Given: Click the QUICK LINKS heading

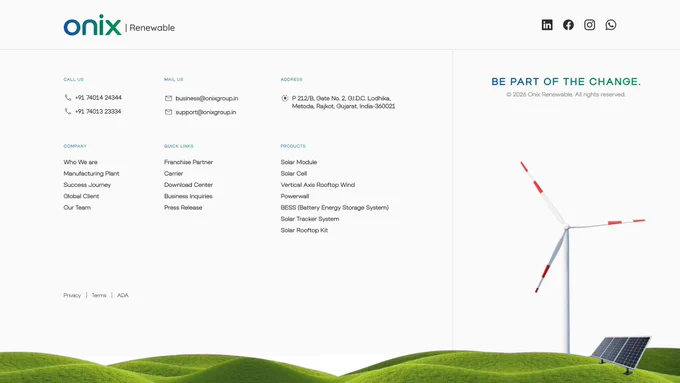Looking at the screenshot, I should 179,146.
